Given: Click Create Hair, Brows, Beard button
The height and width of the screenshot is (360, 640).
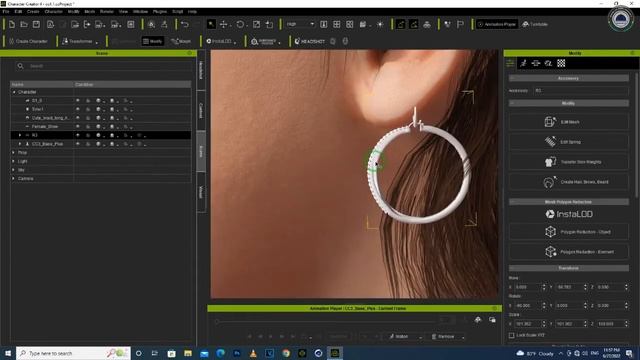Looking at the screenshot, I should 569,182.
